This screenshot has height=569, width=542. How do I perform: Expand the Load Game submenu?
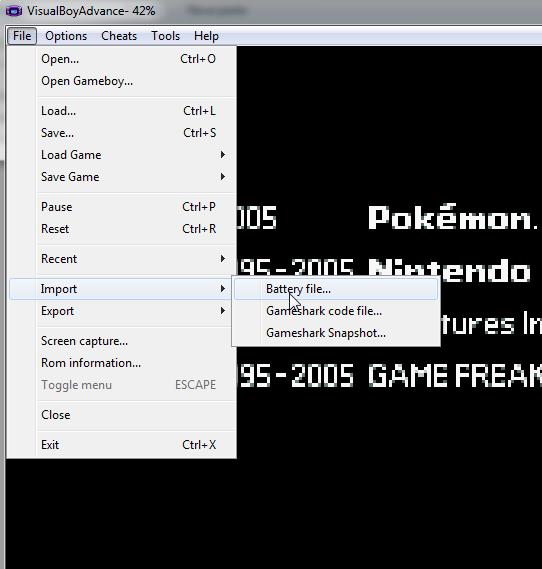(x=122, y=155)
